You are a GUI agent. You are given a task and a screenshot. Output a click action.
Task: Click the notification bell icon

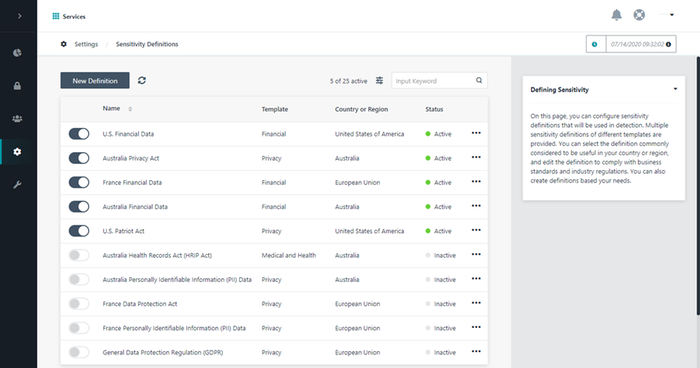click(617, 15)
